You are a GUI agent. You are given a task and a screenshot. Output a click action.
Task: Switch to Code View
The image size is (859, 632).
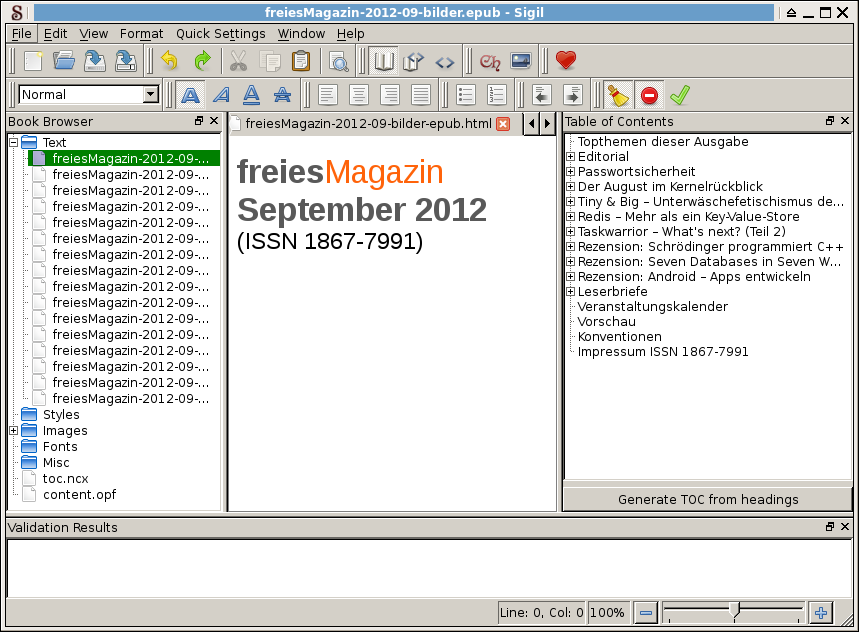click(x=444, y=62)
